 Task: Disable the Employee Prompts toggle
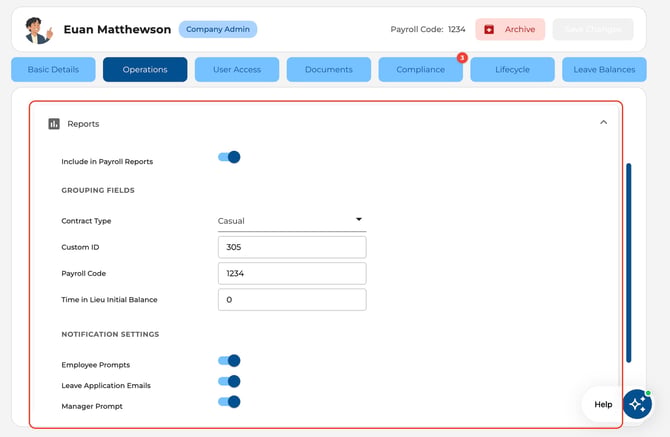229,361
